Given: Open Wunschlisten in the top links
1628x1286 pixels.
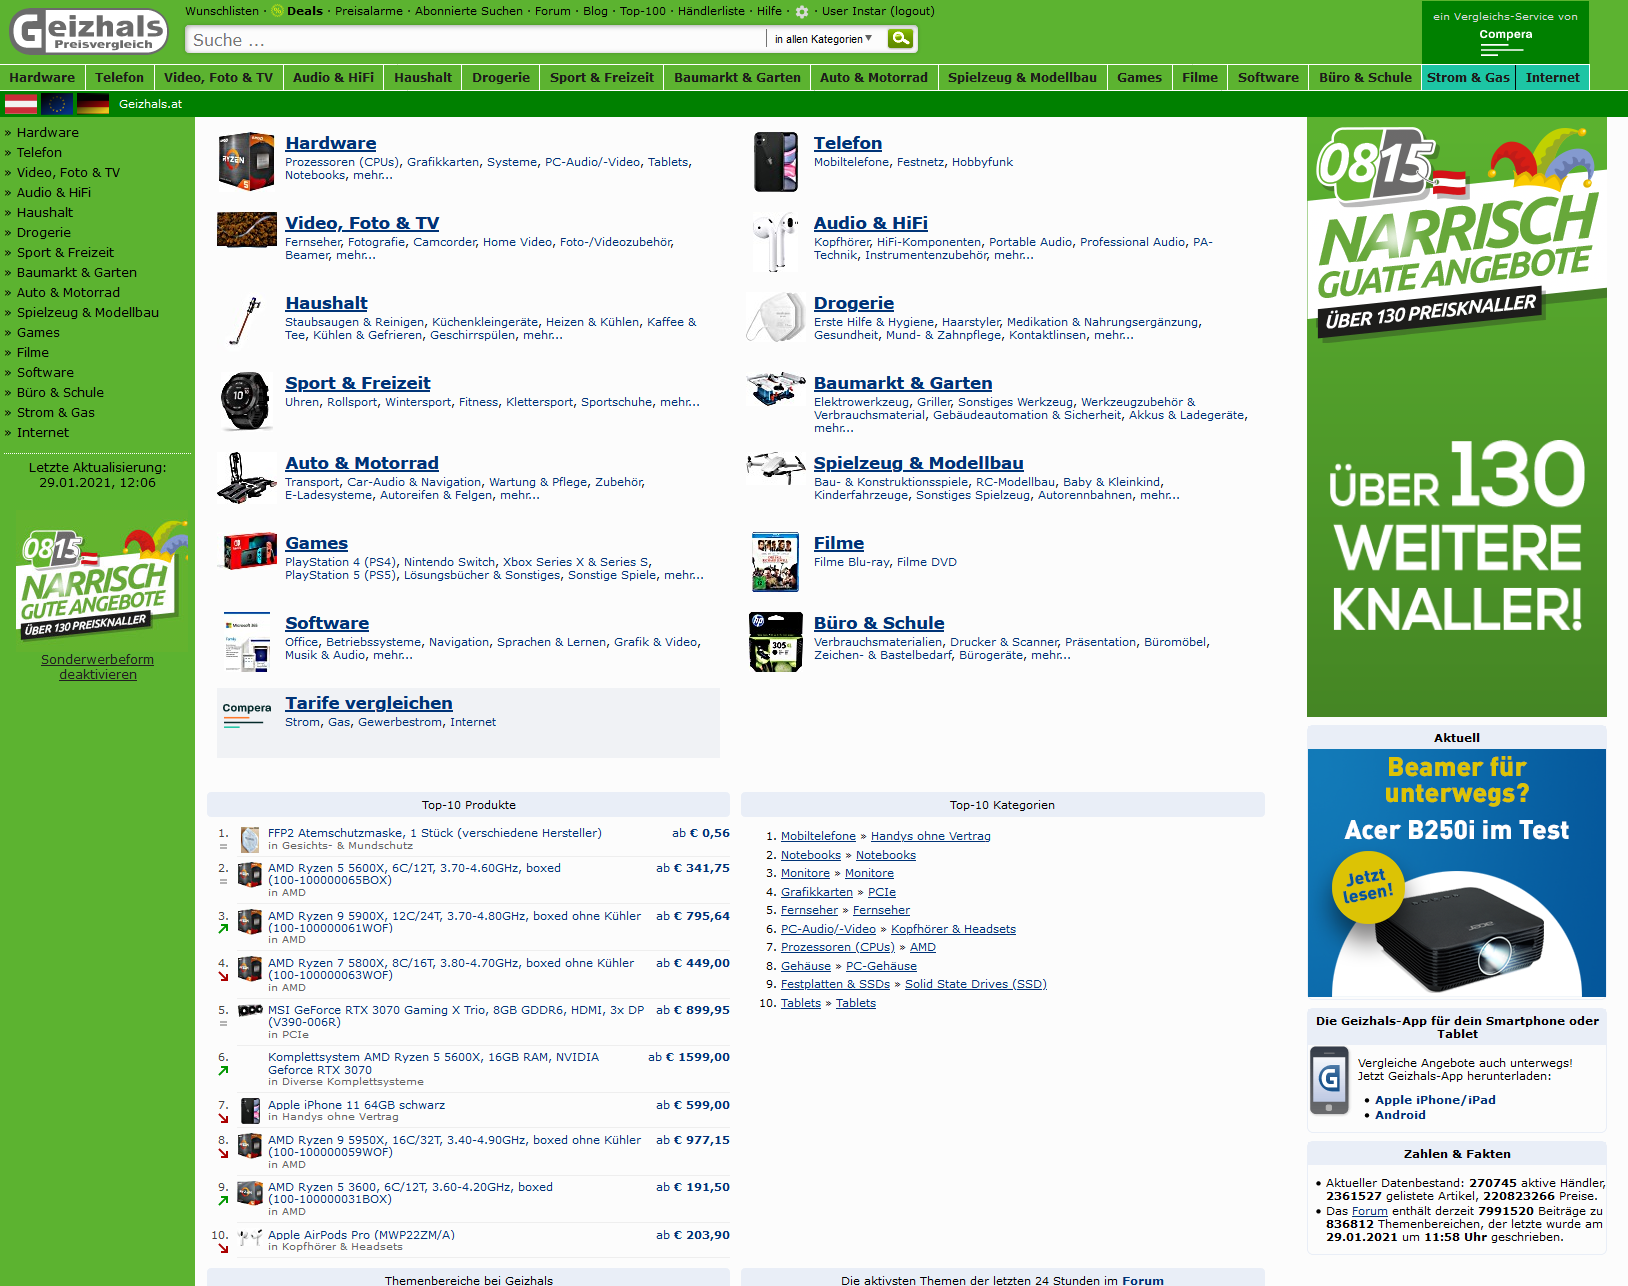Looking at the screenshot, I should pos(222,11).
